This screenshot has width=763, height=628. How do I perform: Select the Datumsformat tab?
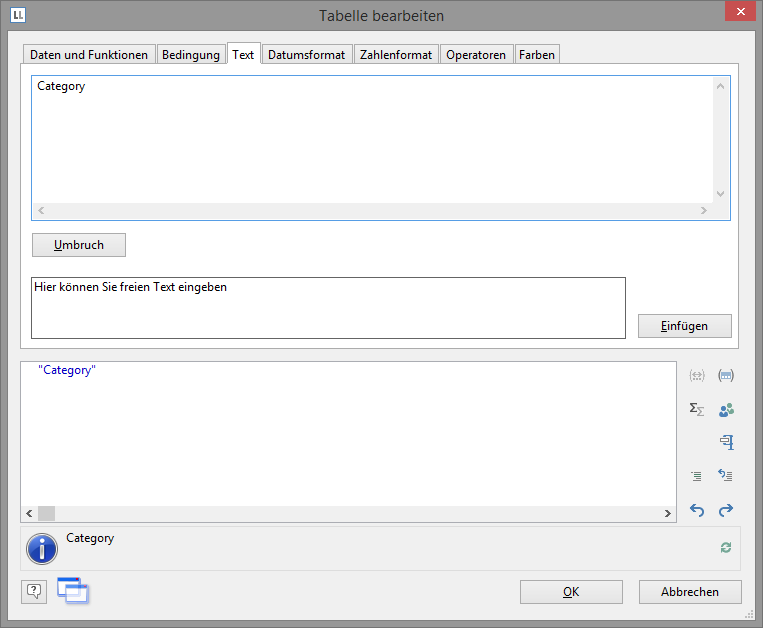[306, 55]
